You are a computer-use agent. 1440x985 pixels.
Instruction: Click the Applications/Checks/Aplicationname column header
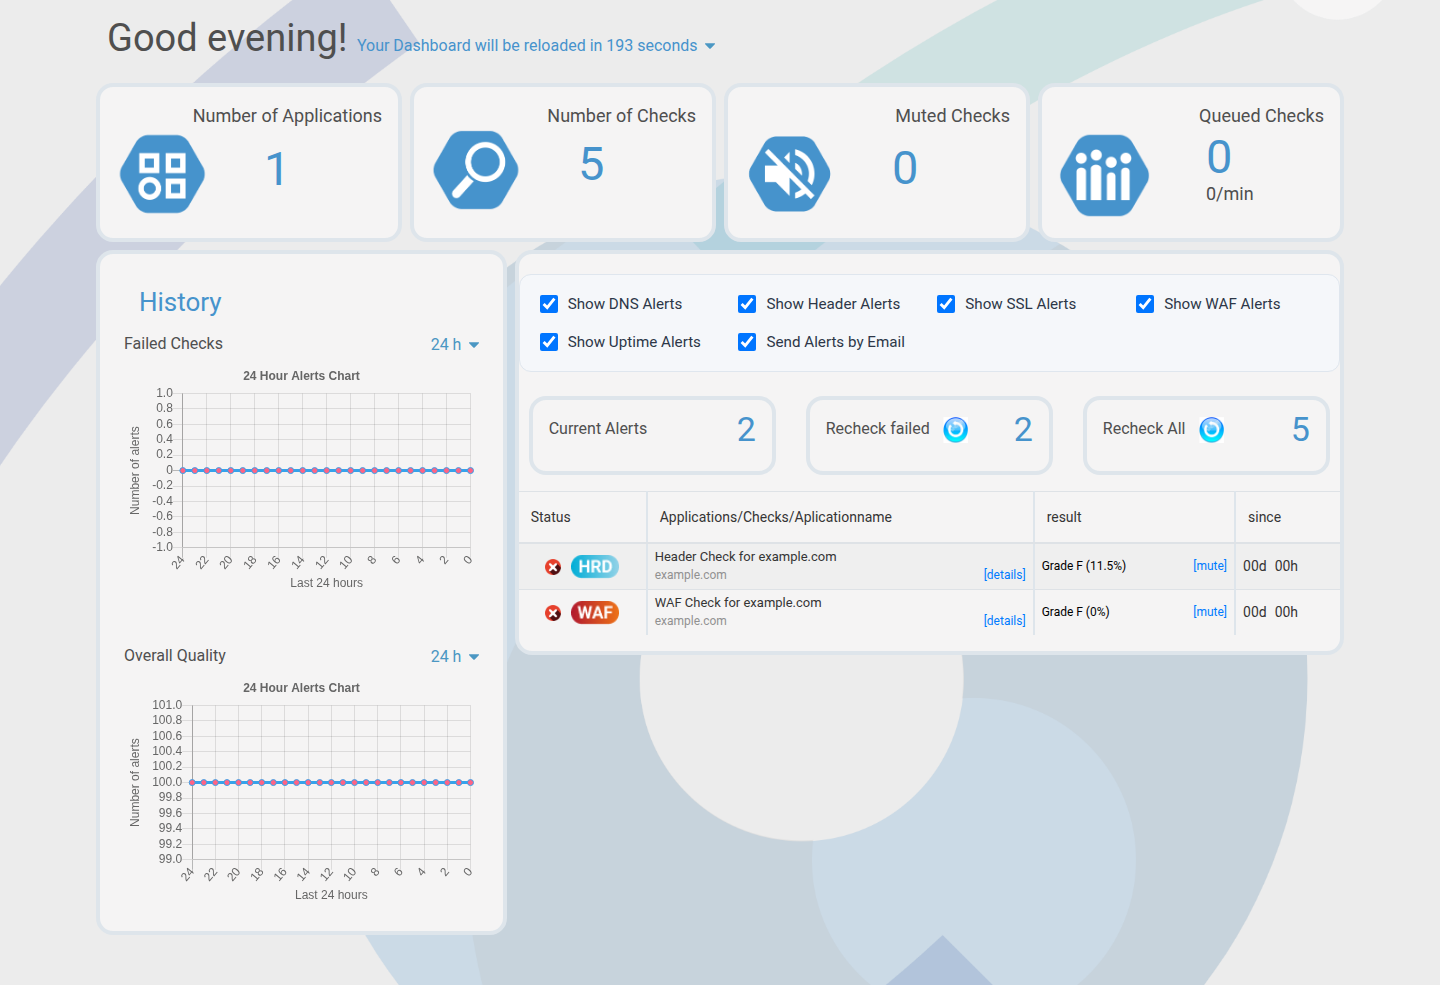pyautogui.click(x=775, y=517)
